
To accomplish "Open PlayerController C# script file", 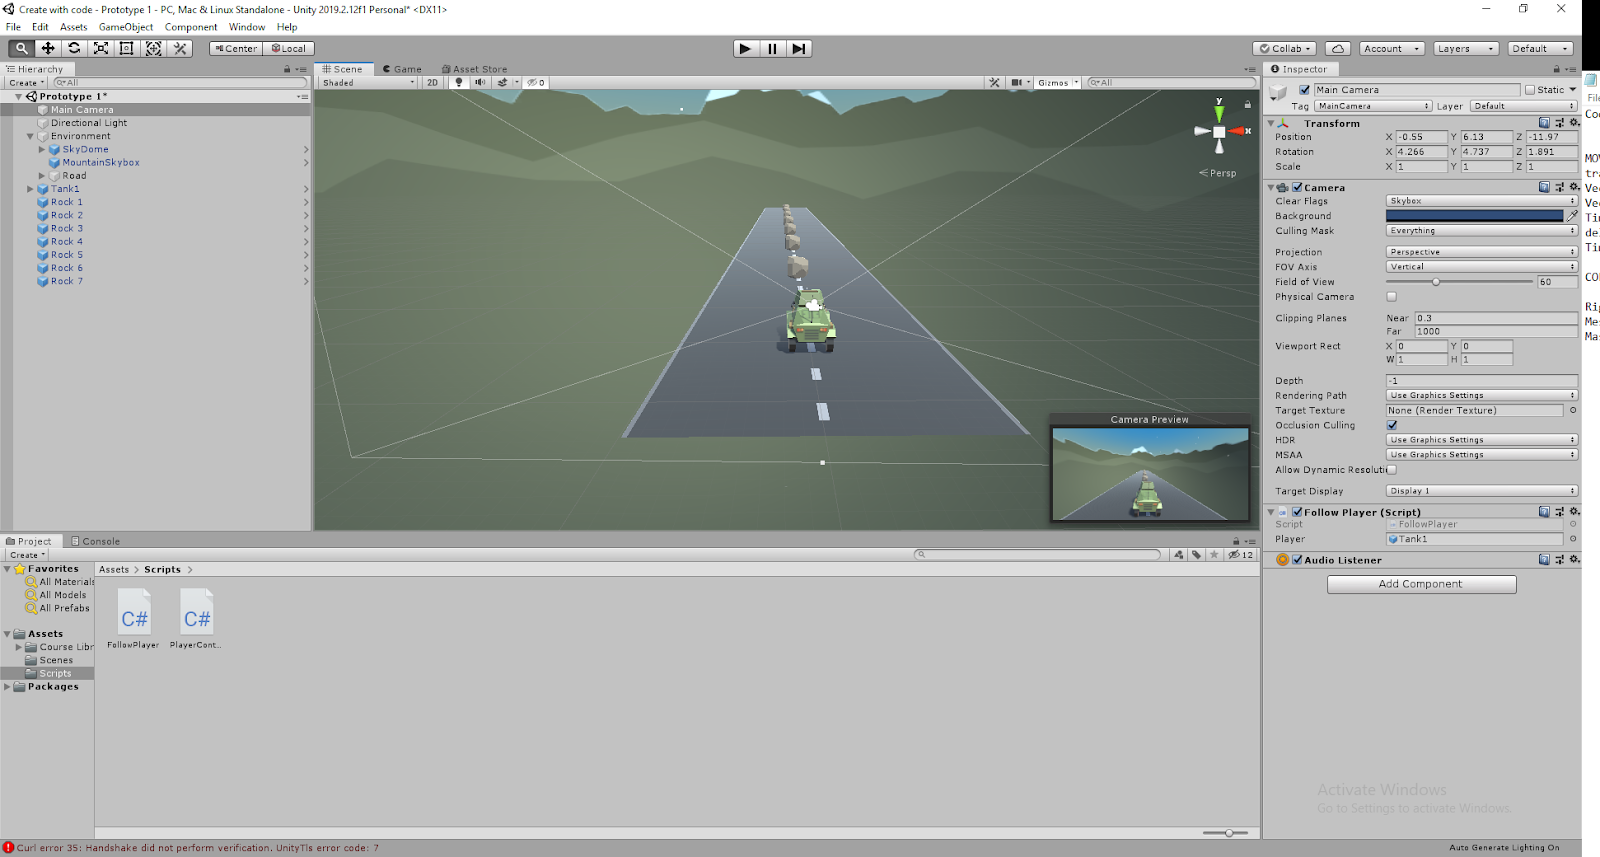I will pos(196,618).
